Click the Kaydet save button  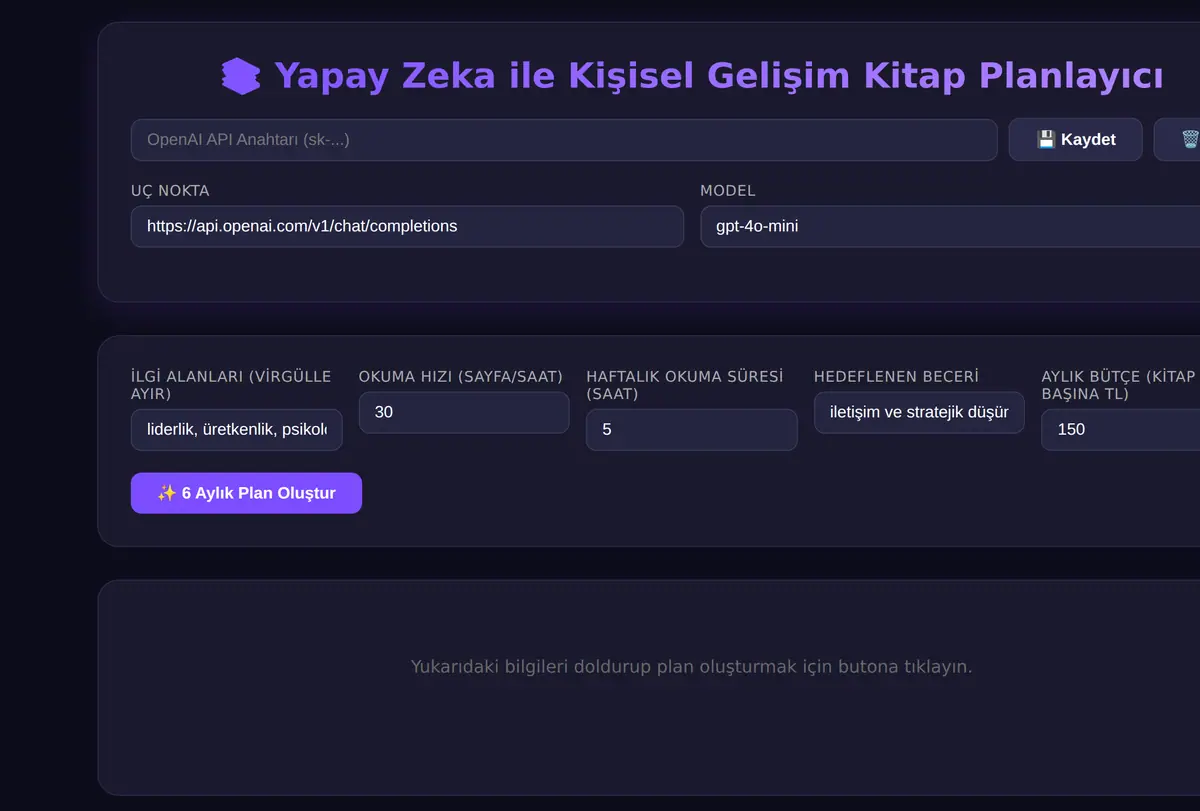point(1076,140)
